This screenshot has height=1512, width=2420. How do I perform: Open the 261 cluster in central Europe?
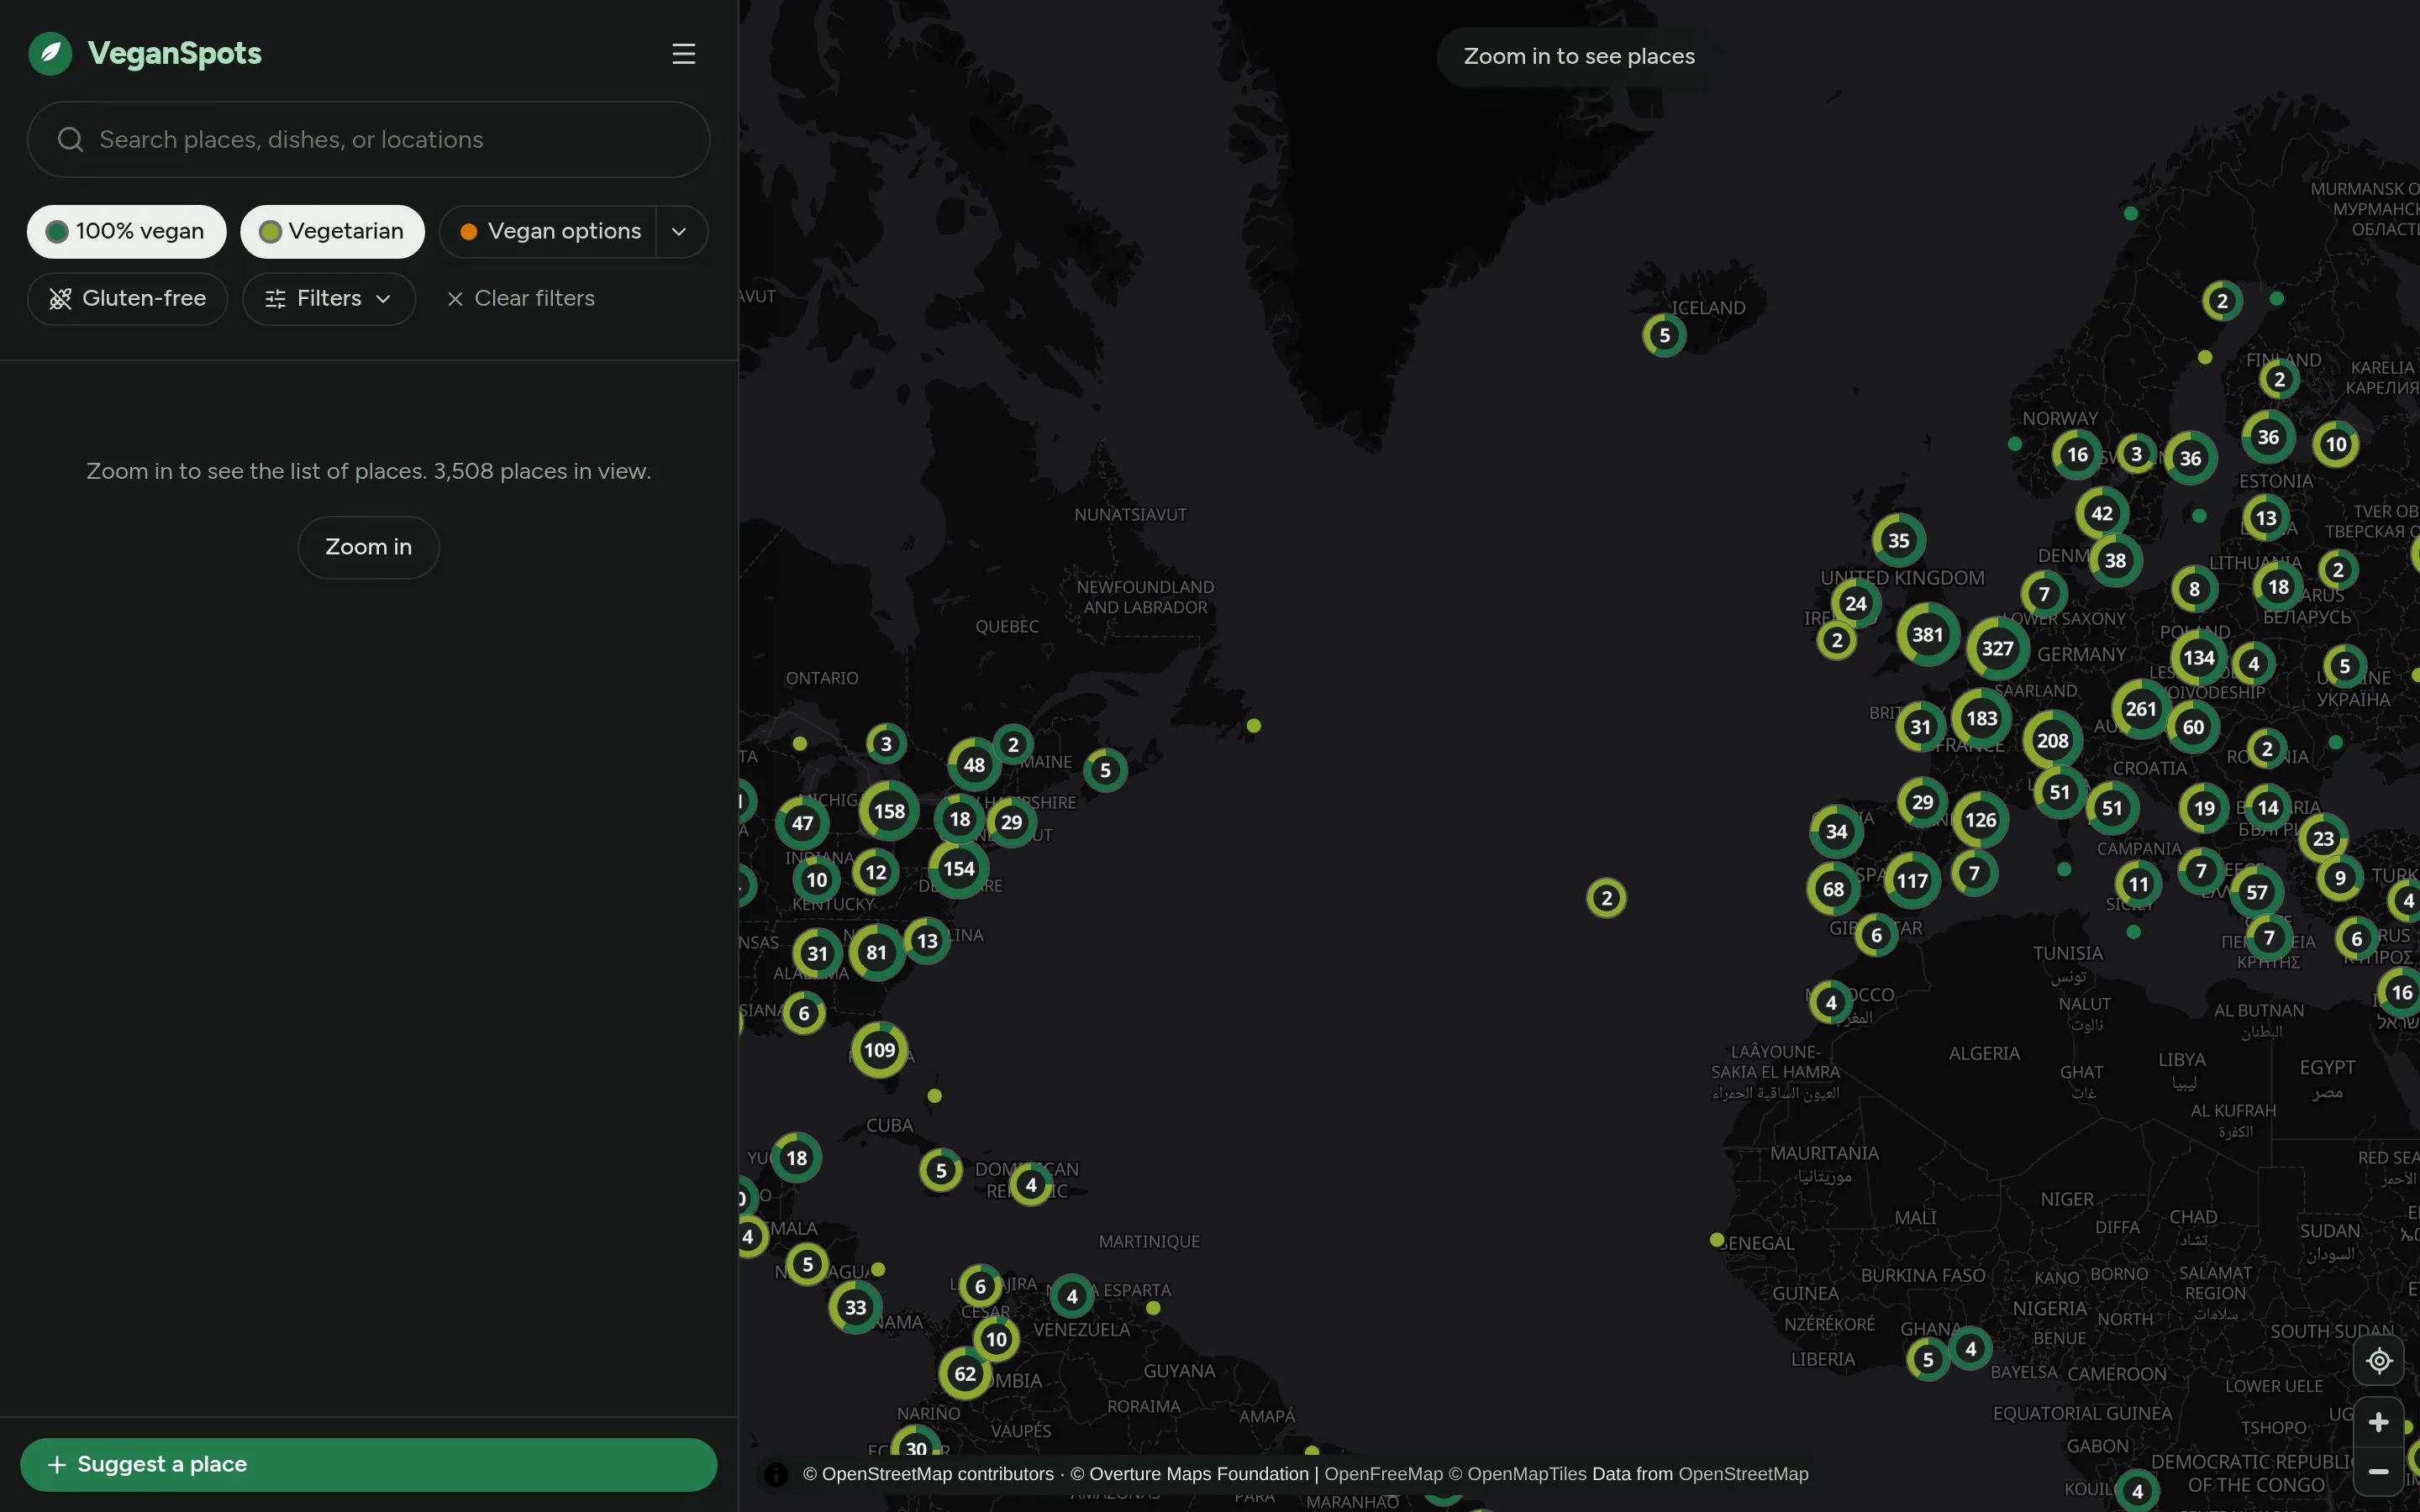[2141, 709]
